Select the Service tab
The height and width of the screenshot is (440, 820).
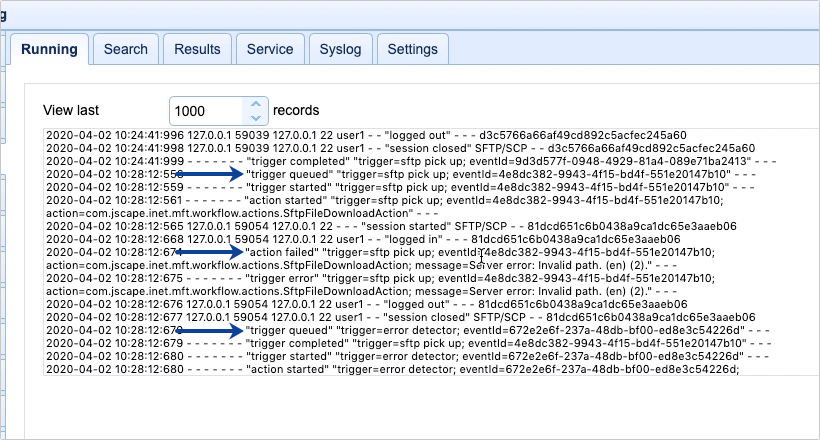click(270, 49)
